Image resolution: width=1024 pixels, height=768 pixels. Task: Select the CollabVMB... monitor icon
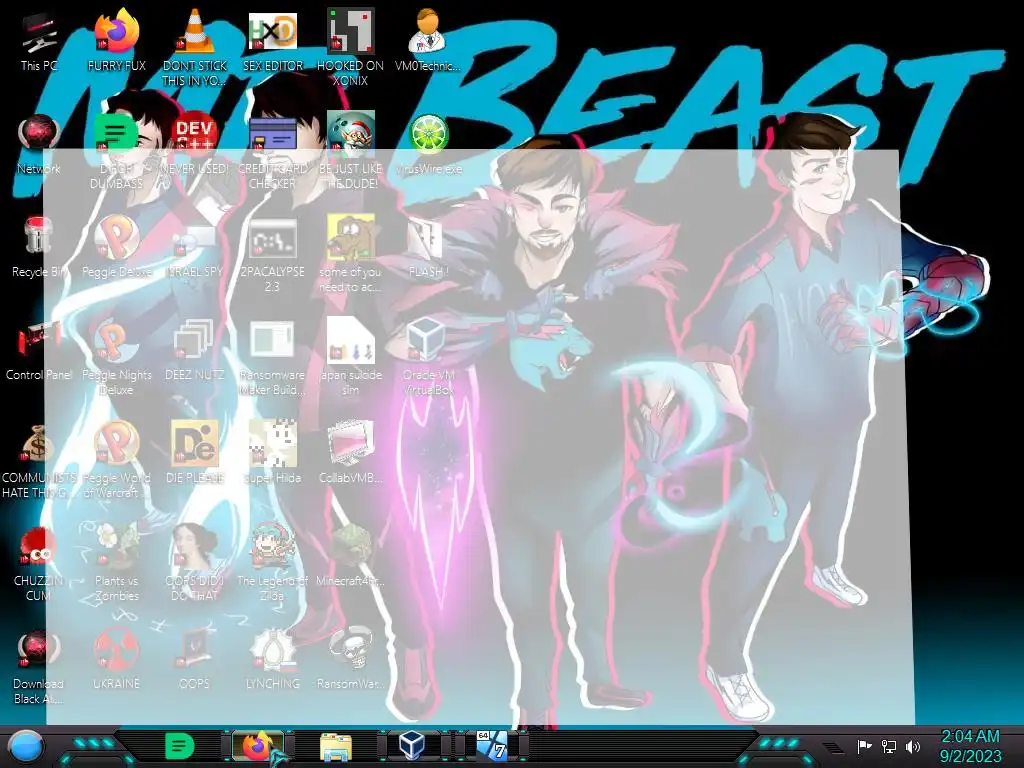point(351,452)
